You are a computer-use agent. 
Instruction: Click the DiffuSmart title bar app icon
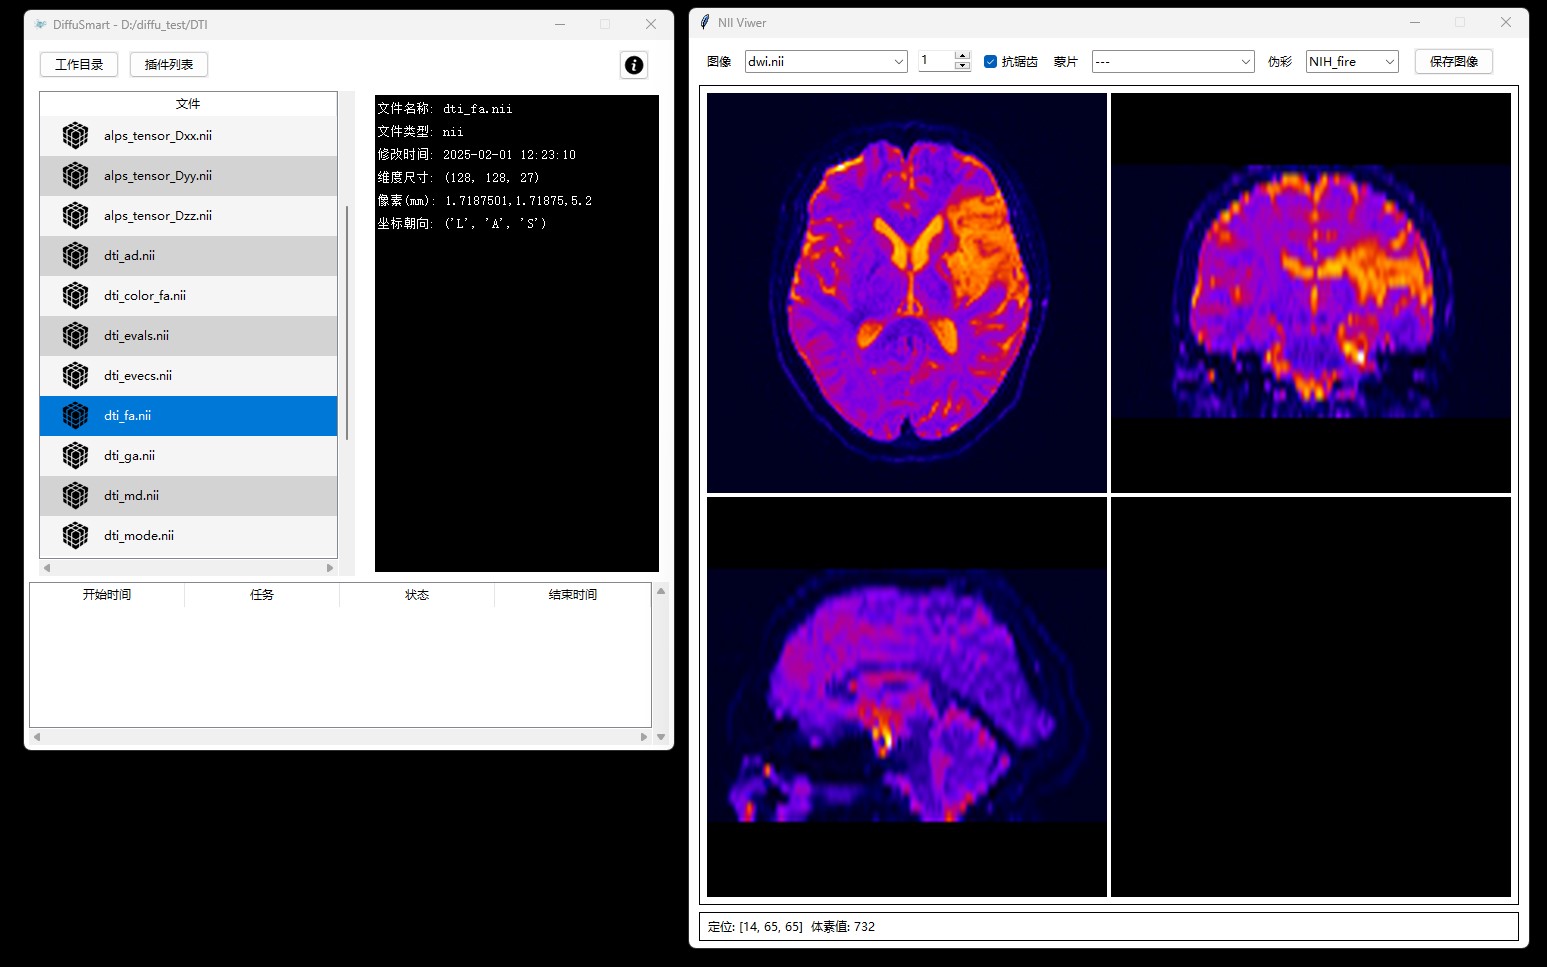tap(40, 24)
